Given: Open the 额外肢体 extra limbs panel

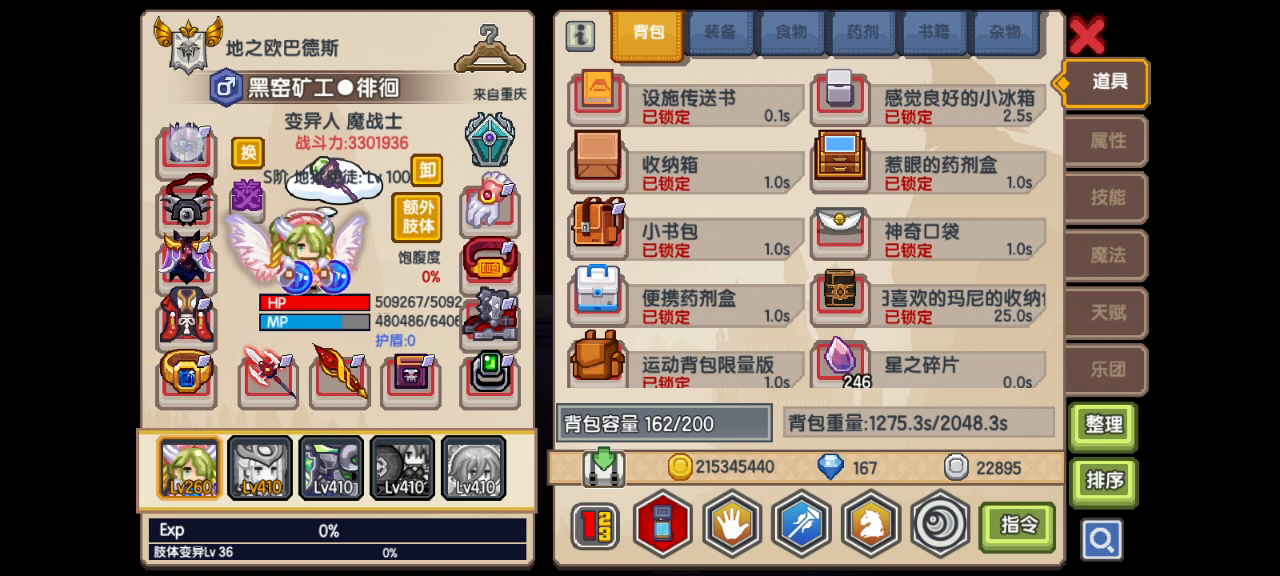Looking at the screenshot, I should [x=418, y=217].
